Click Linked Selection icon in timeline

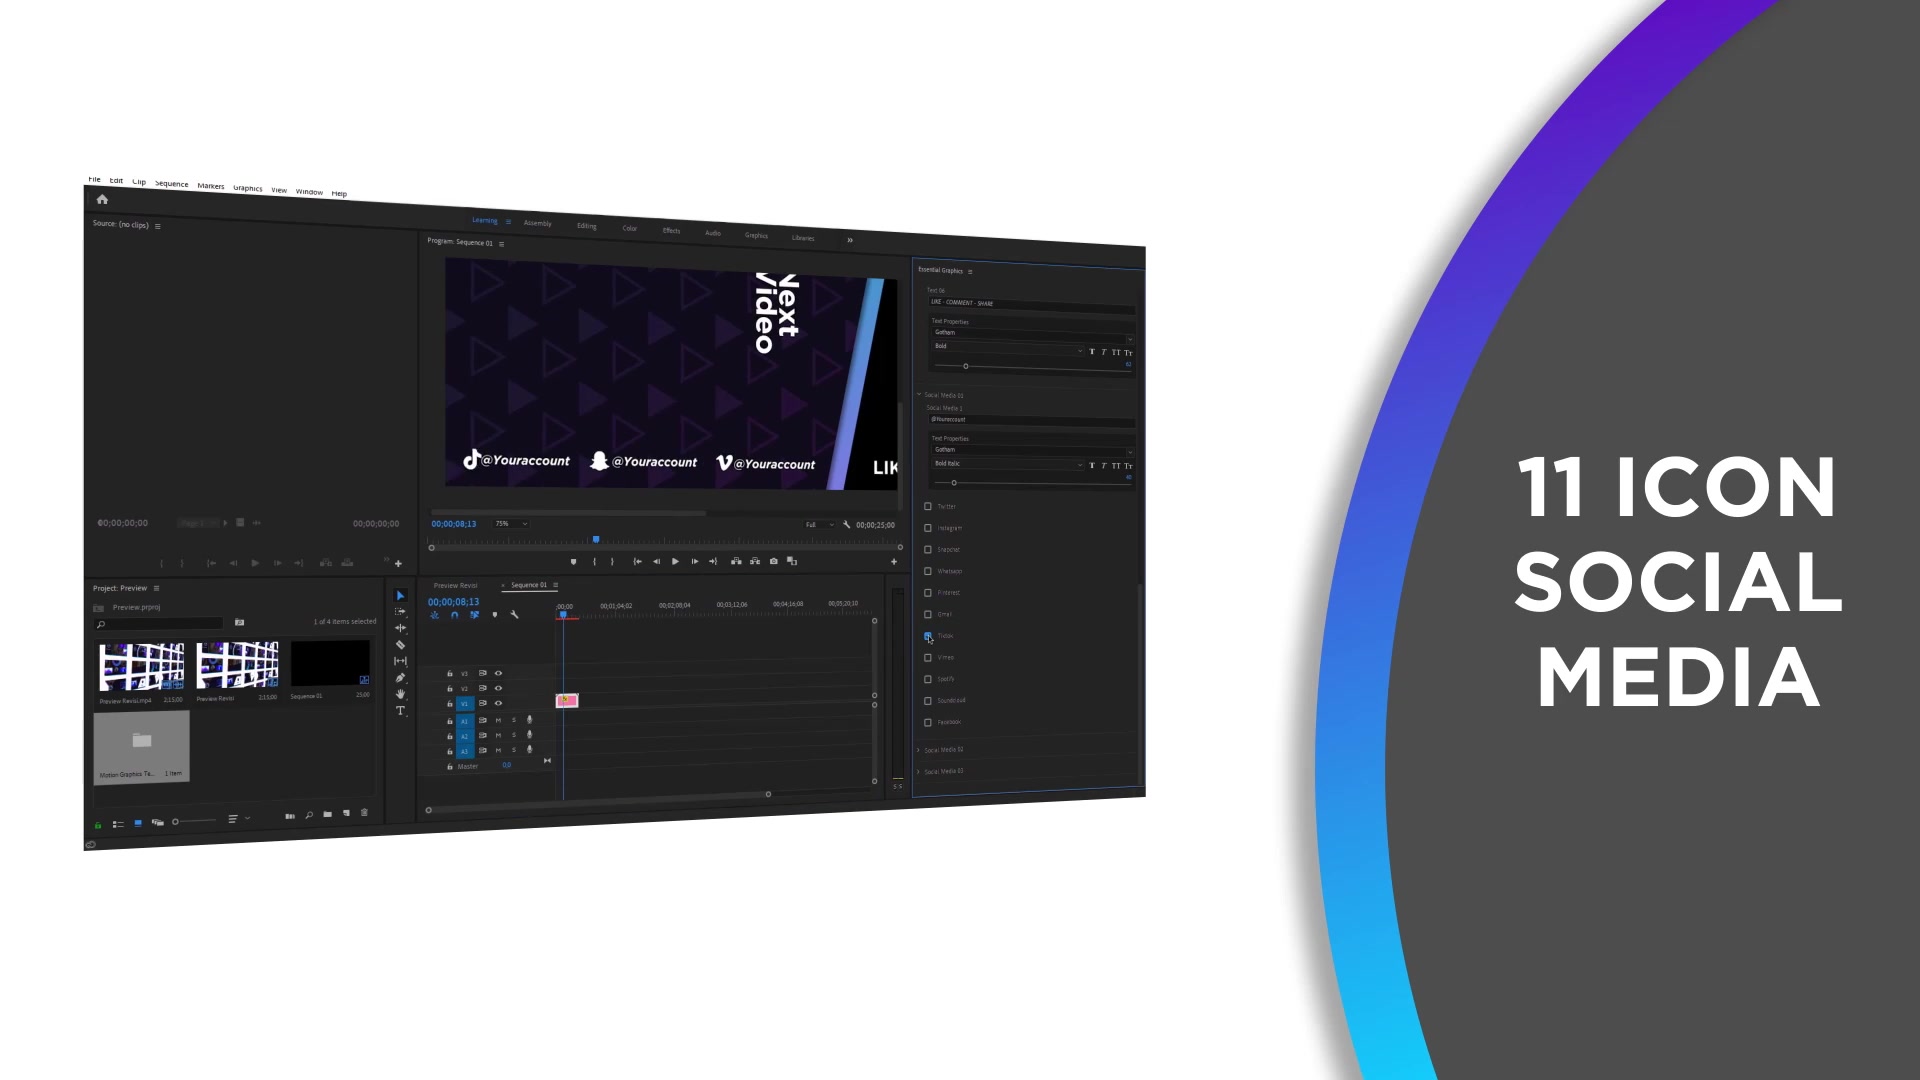click(474, 615)
